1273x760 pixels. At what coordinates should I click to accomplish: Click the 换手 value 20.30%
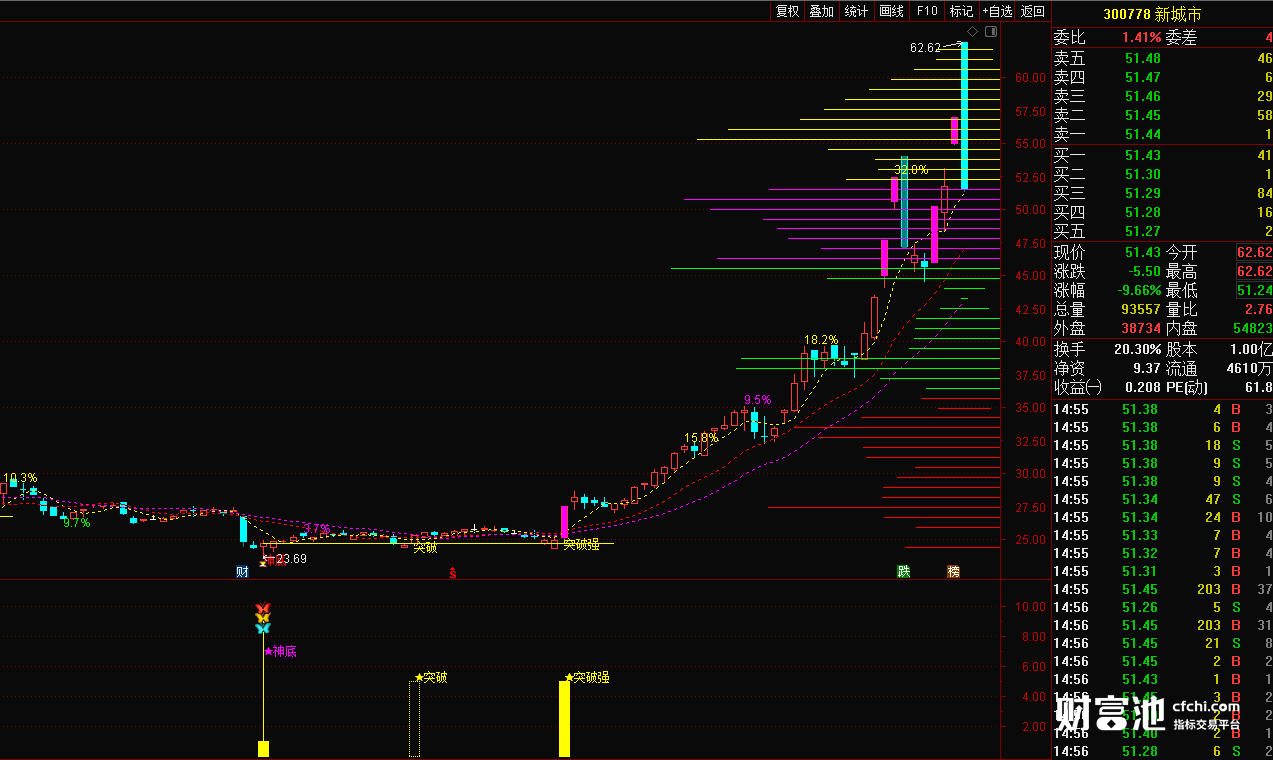pos(1138,349)
